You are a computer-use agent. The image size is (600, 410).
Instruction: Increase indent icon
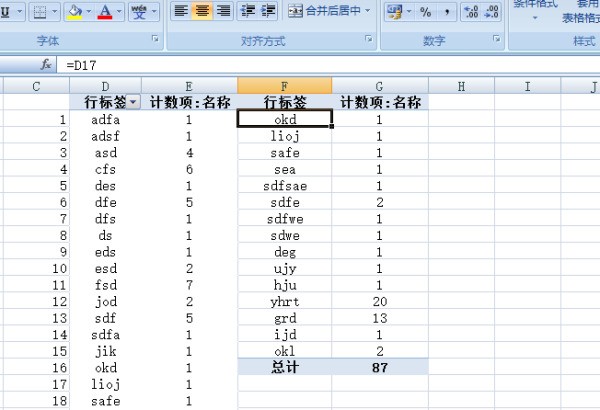click(268, 11)
